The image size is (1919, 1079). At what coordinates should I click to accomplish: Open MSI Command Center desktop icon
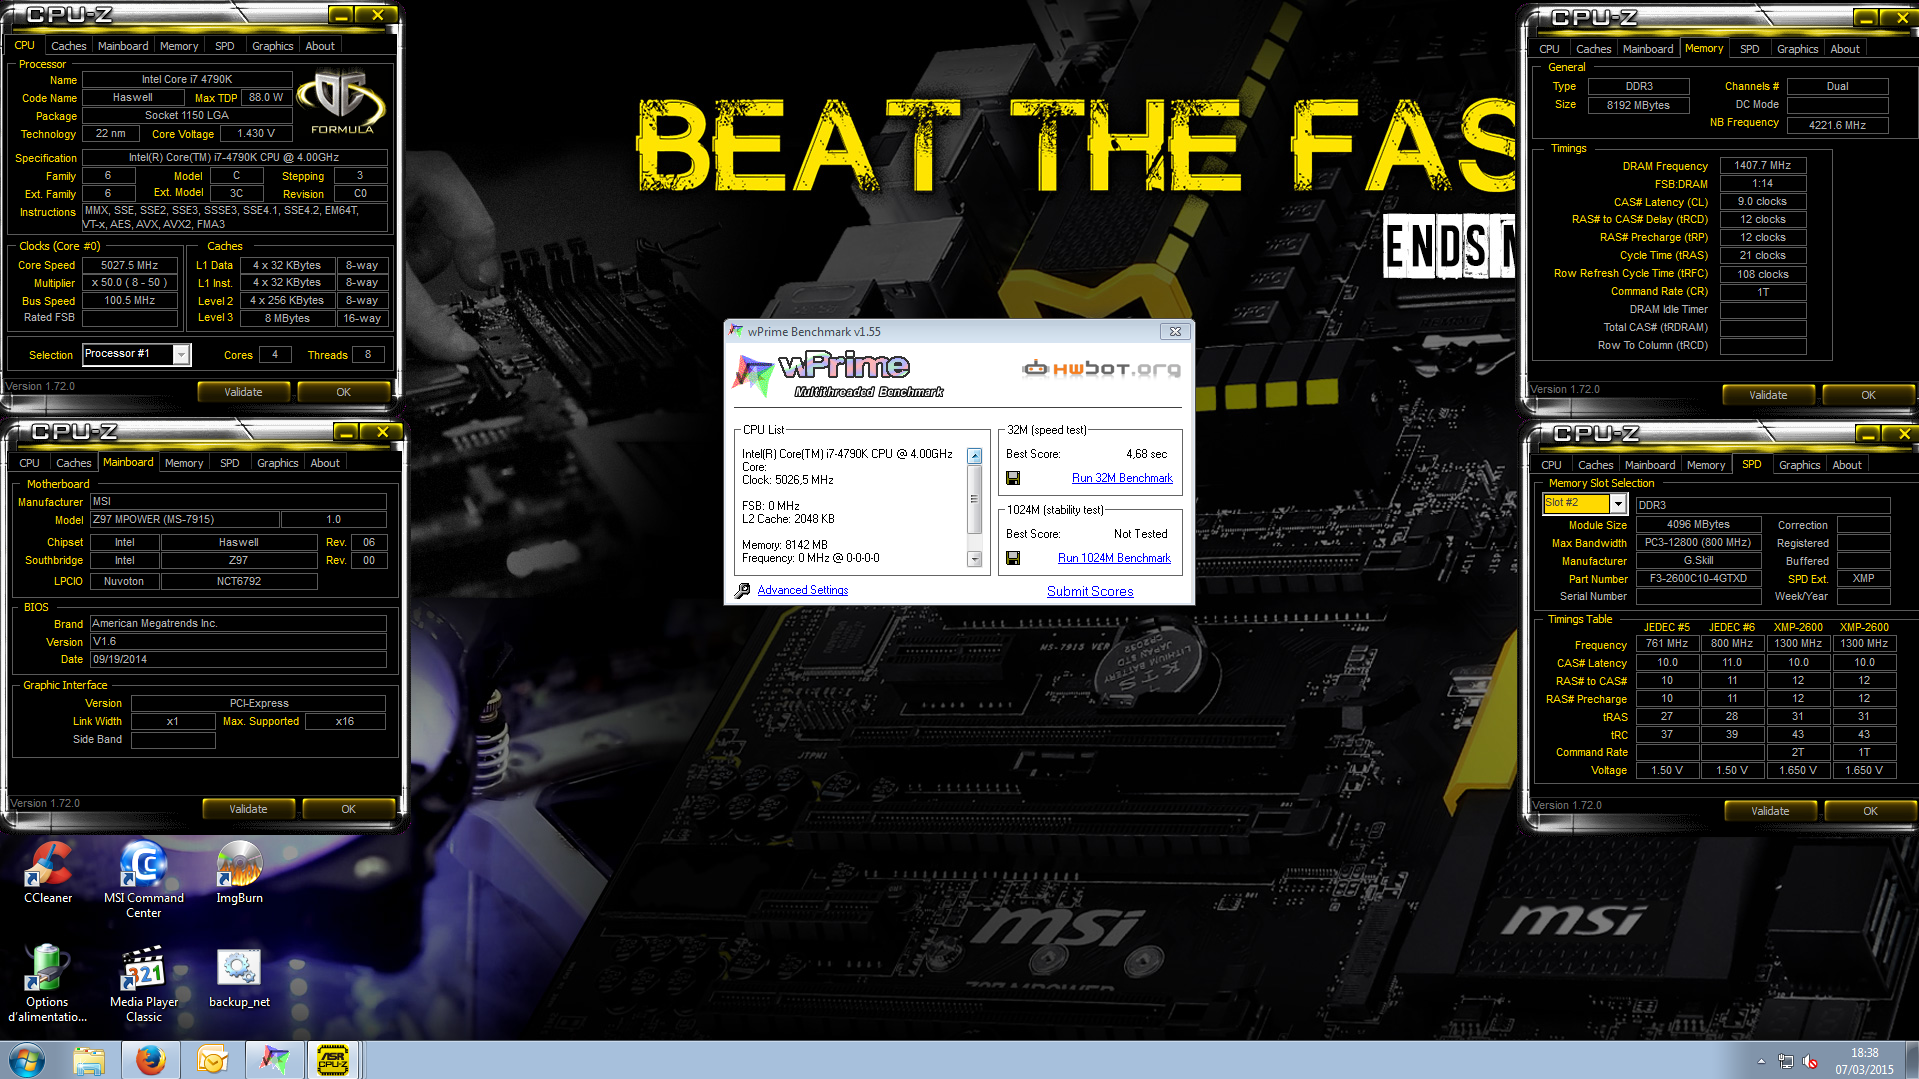click(144, 878)
